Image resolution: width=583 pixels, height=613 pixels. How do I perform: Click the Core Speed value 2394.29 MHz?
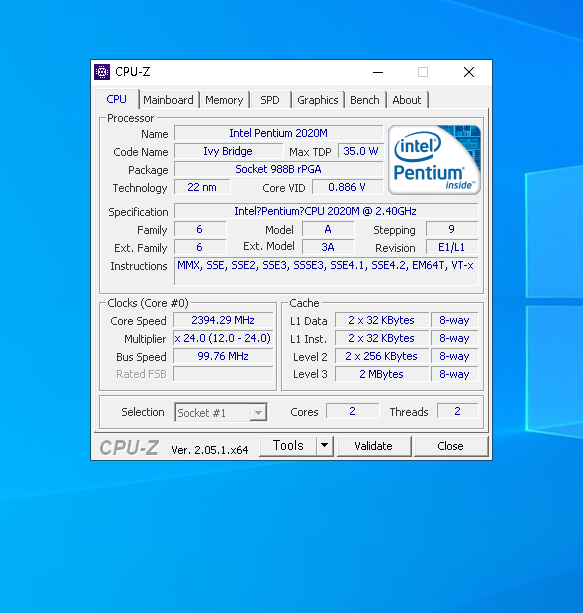[223, 320]
